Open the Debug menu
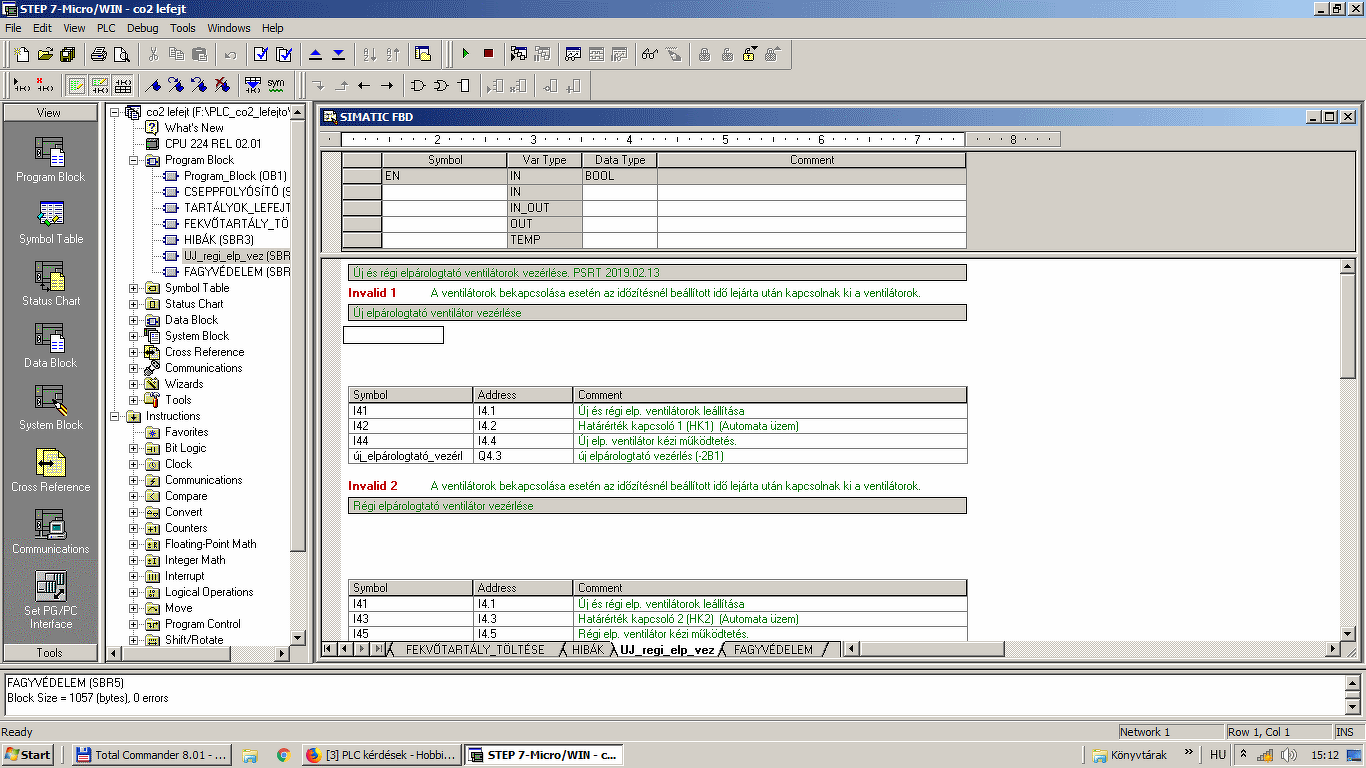Viewport: 1366px width, 768px height. click(143, 28)
